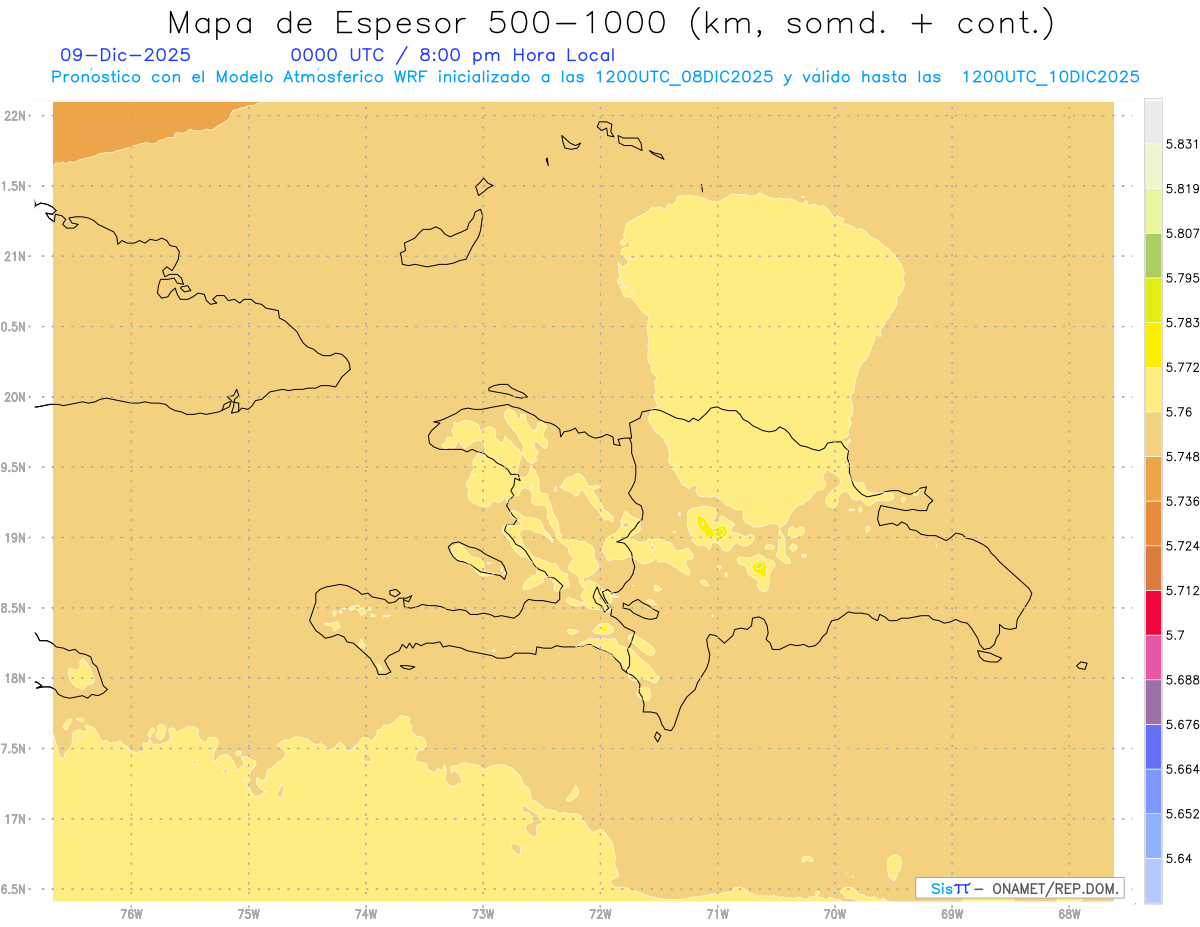Click the color scale value "5.76"

pyautogui.click(x=1178, y=412)
